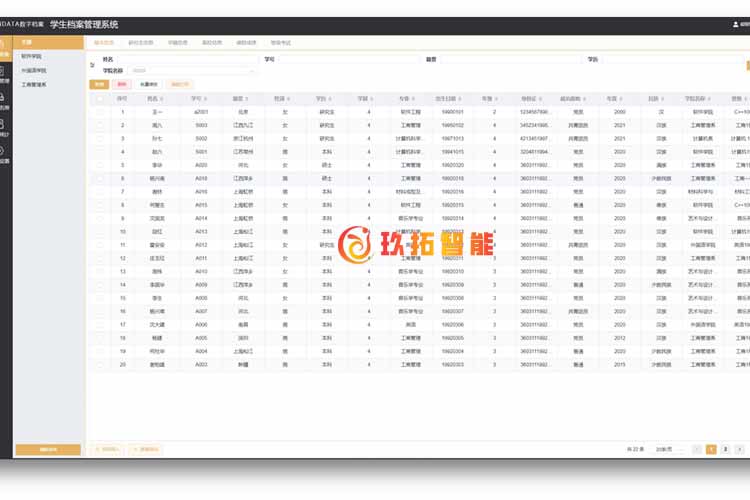Click student number cell "a2001"
This screenshot has height=500, width=750.
click(201, 112)
